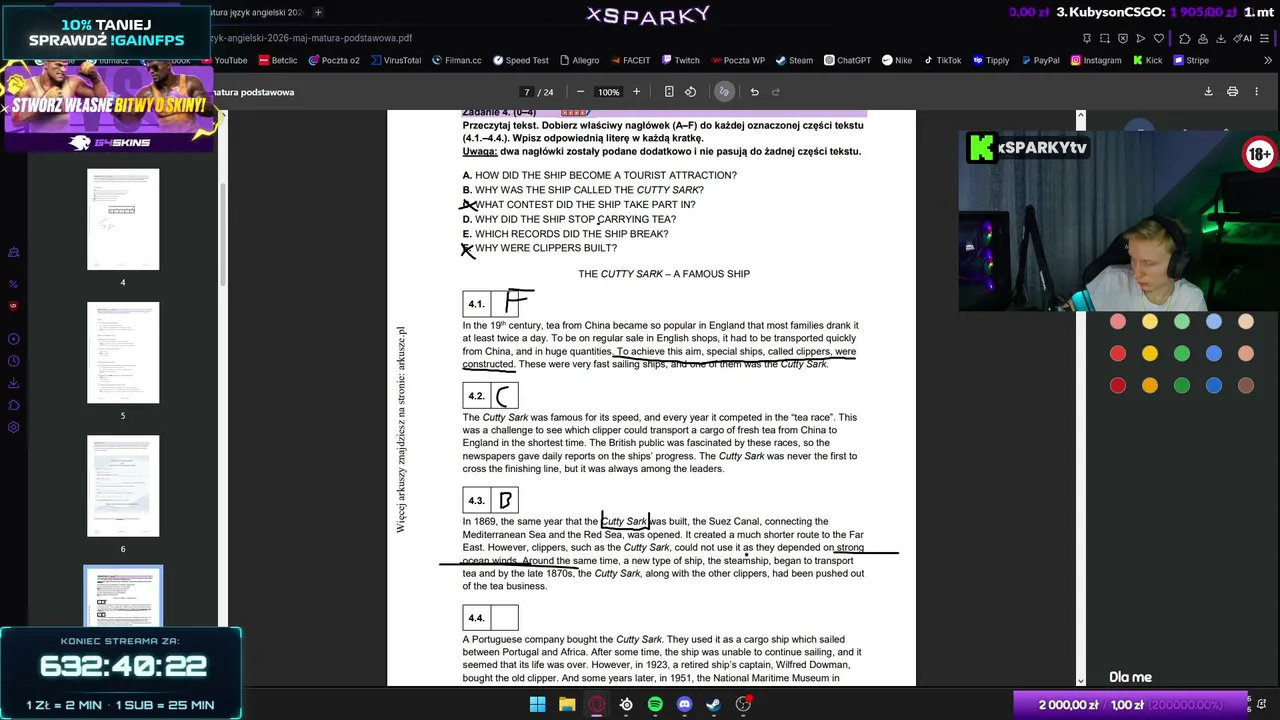Image resolution: width=1280 pixels, height=720 pixels.
Task: Pick the light pink color in top row
Action: click(x=1118, y=322)
